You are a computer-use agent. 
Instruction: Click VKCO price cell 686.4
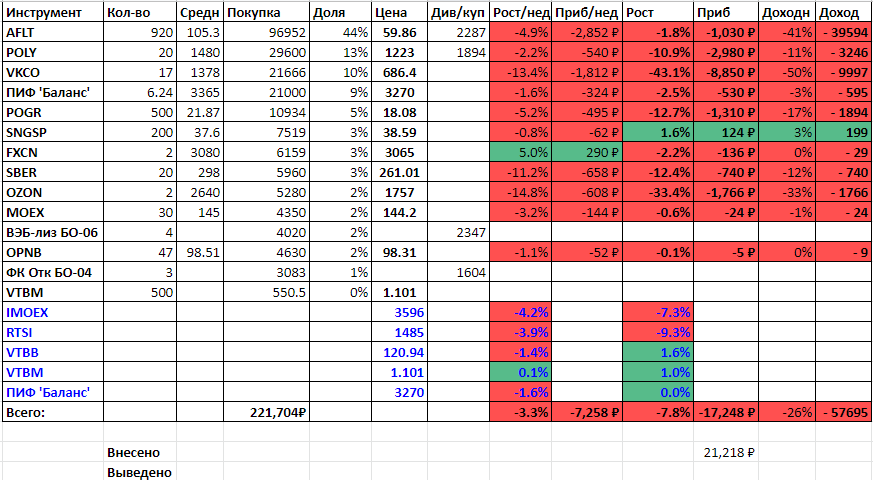point(399,72)
